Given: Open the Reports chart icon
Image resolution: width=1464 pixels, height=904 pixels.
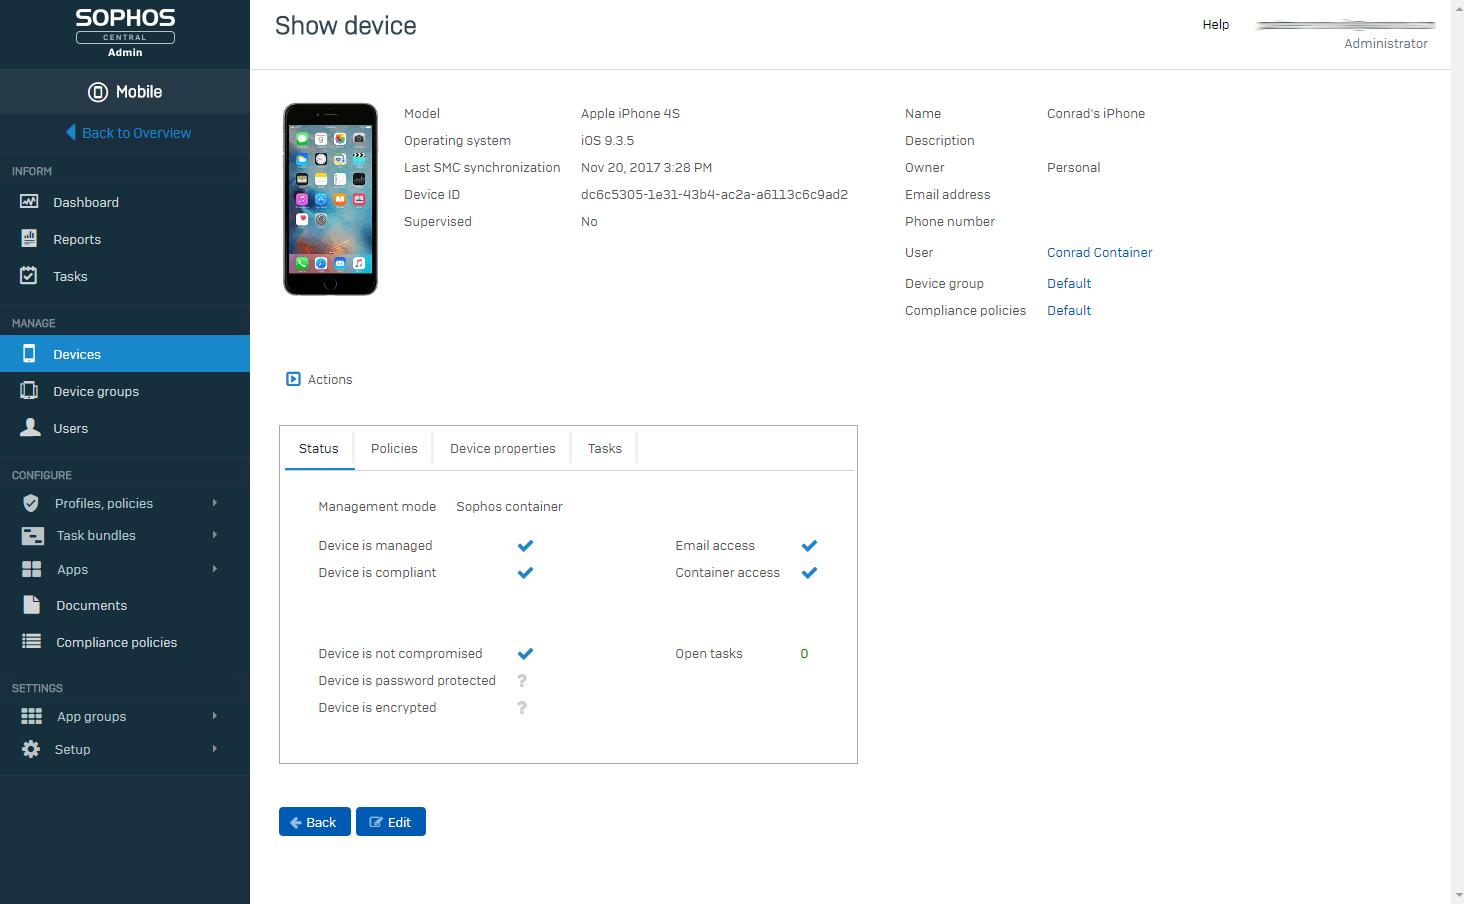Looking at the screenshot, I should 29,239.
